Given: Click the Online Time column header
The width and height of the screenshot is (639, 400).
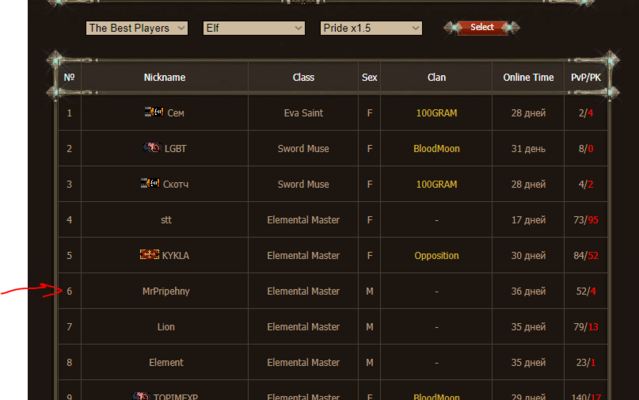Looking at the screenshot, I should tap(528, 77).
